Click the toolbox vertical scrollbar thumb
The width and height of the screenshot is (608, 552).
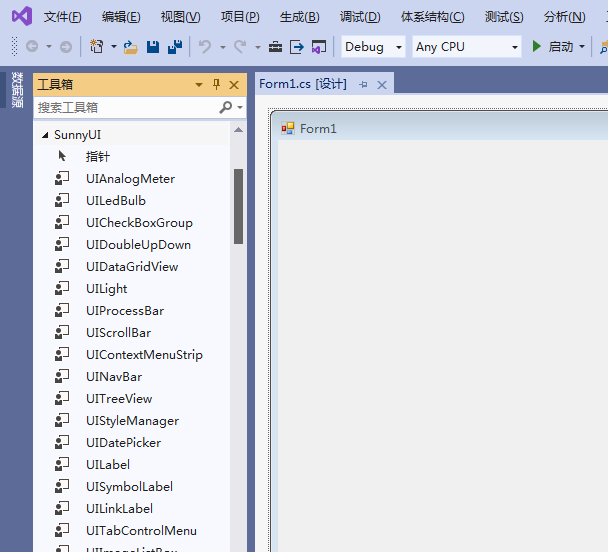[238, 206]
